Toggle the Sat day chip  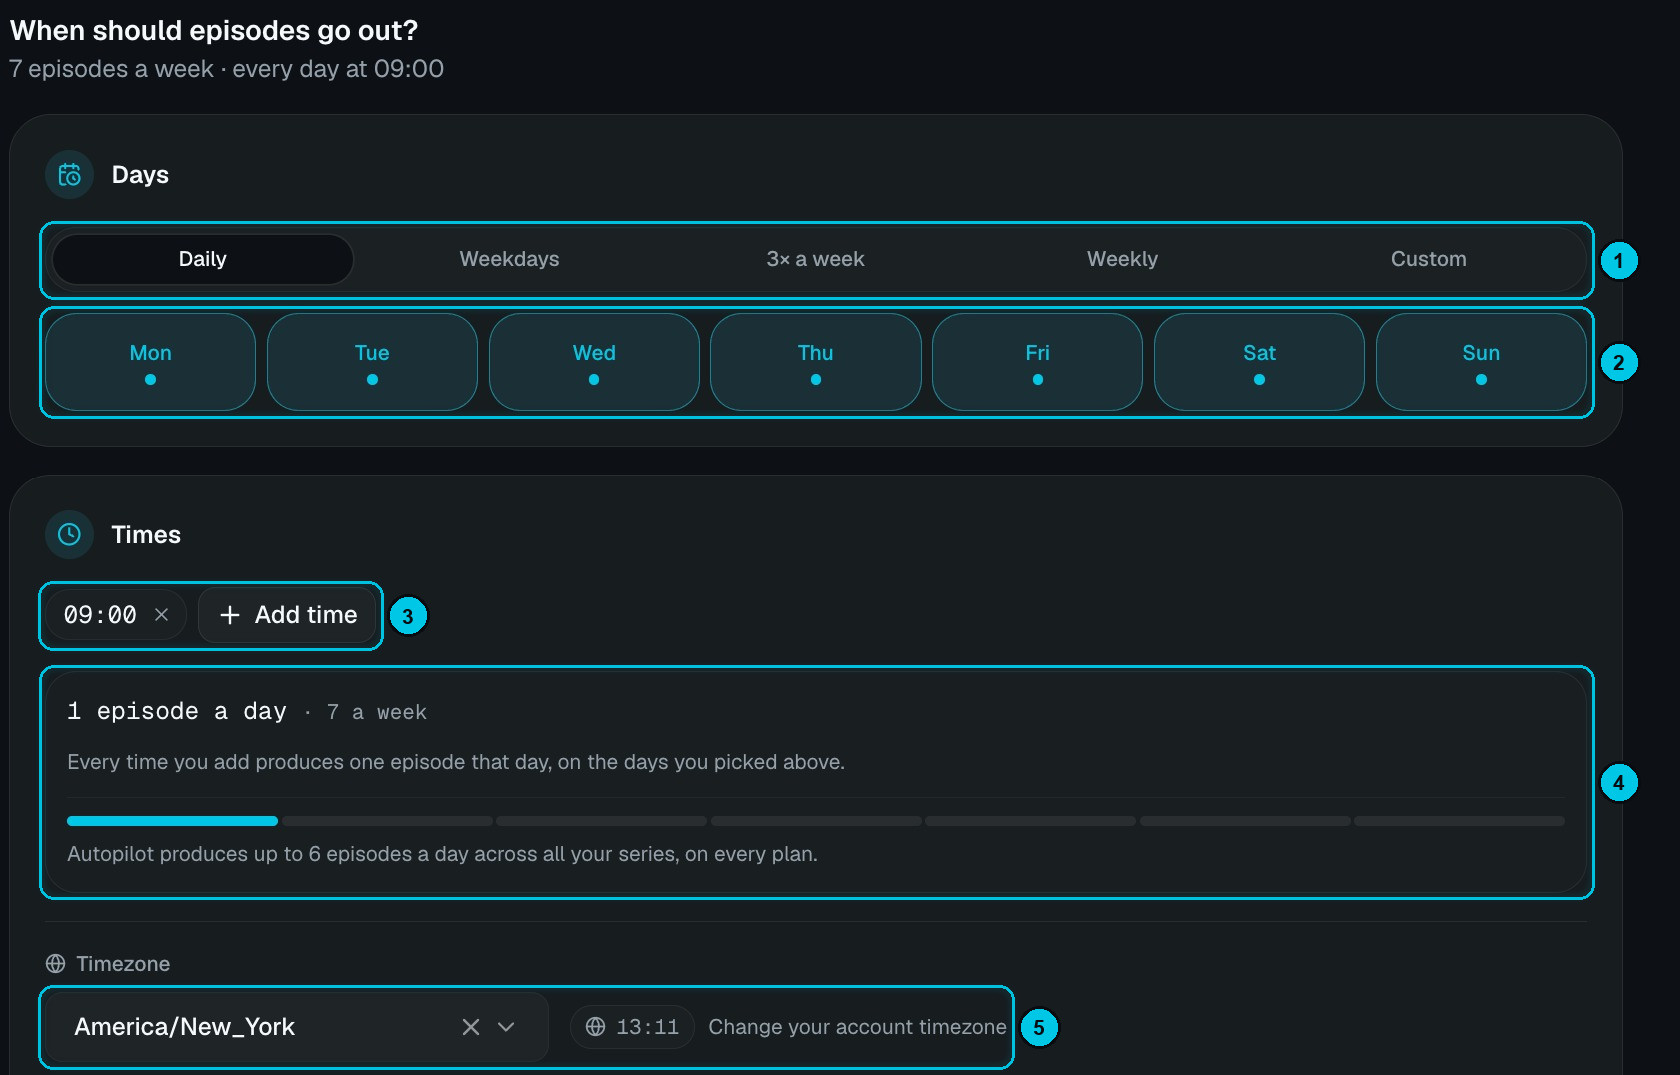pos(1259,362)
